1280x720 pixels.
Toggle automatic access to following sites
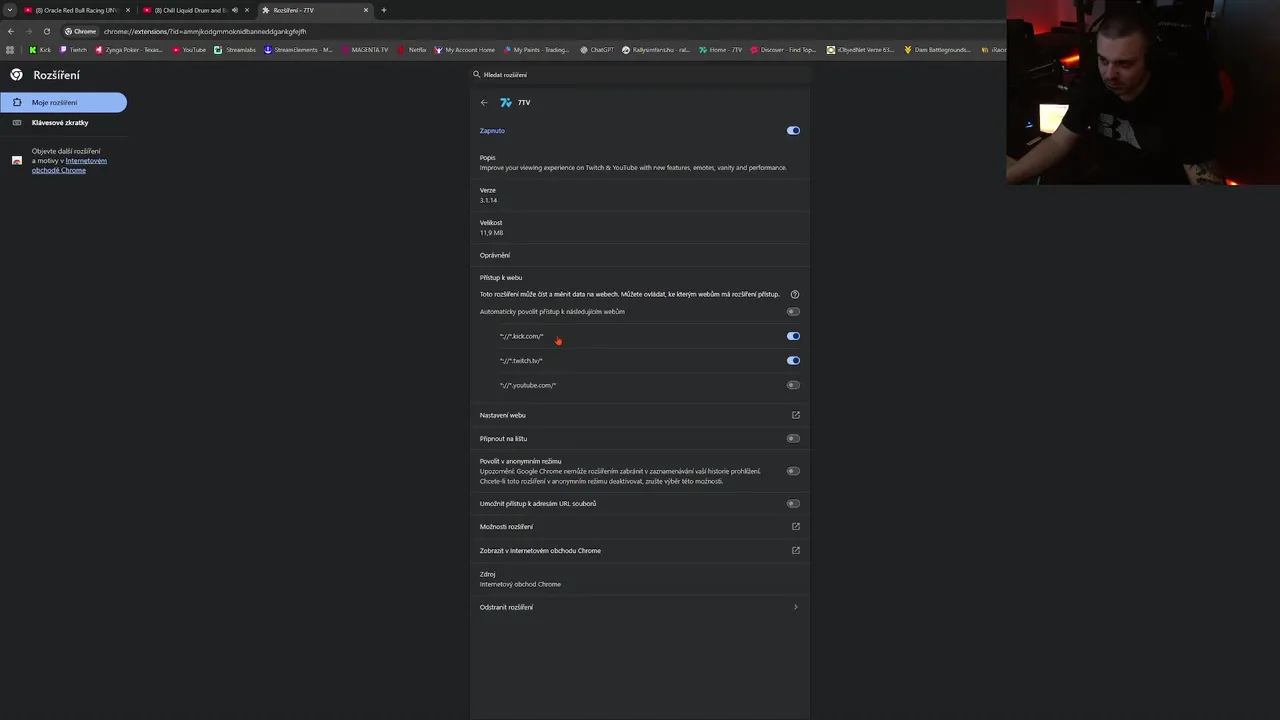[793, 311]
